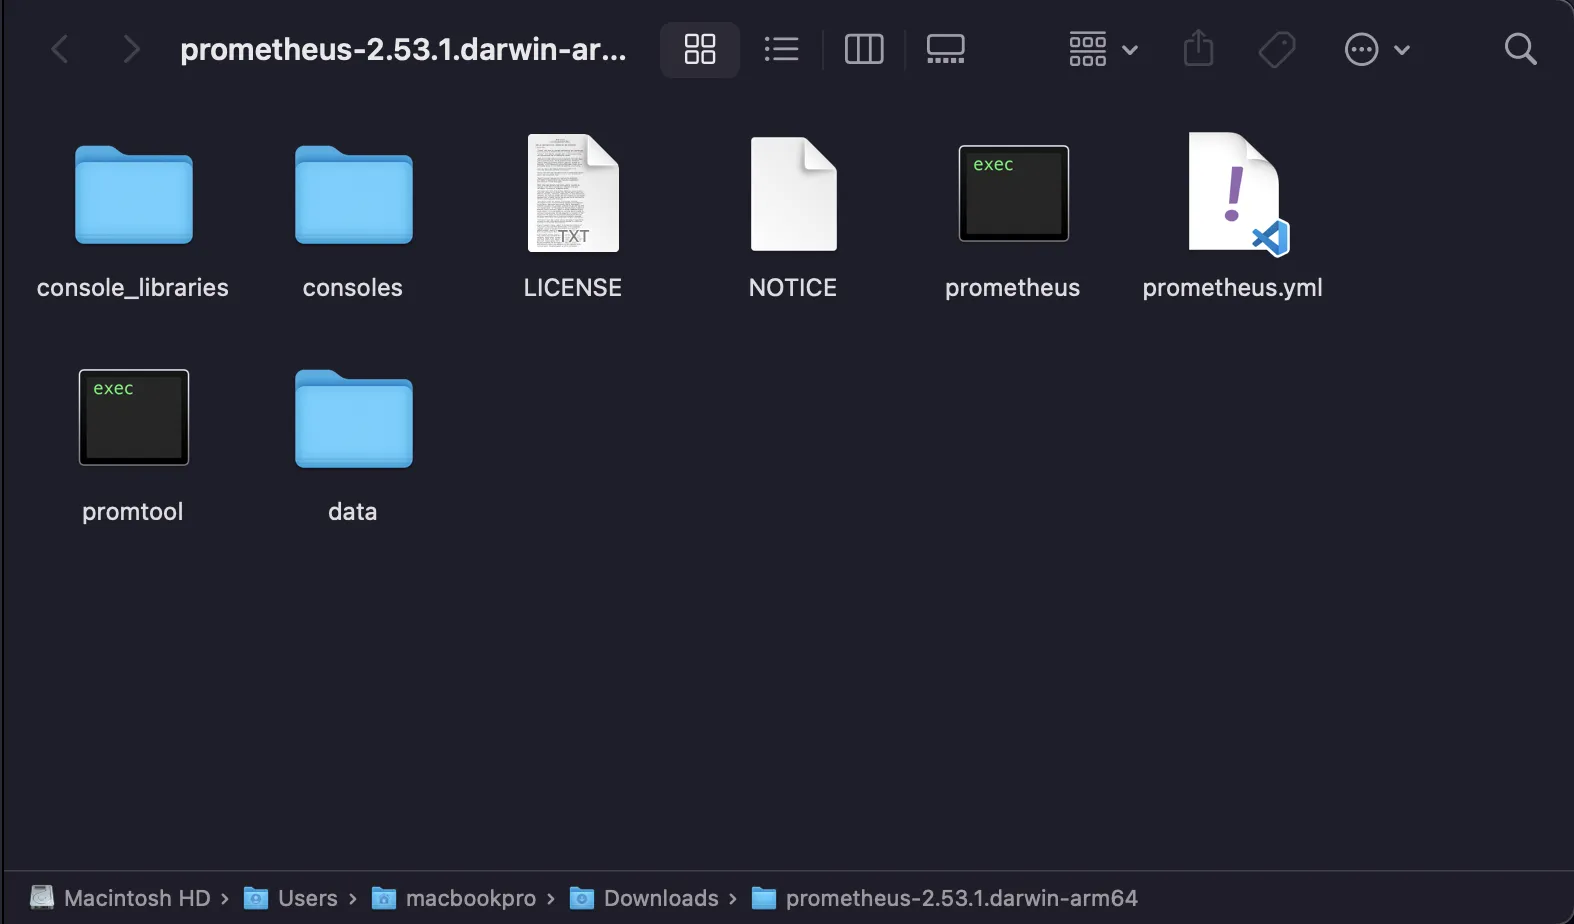Go back with the left arrow
The height and width of the screenshot is (924, 1574).
click(x=60, y=49)
